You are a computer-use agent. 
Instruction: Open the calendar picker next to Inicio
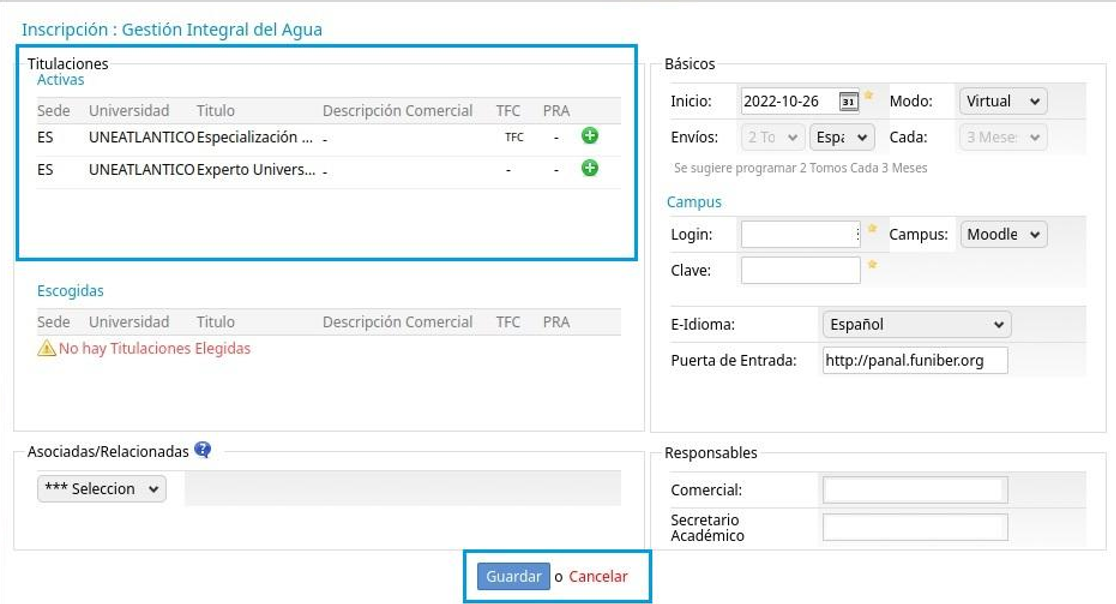(x=848, y=101)
